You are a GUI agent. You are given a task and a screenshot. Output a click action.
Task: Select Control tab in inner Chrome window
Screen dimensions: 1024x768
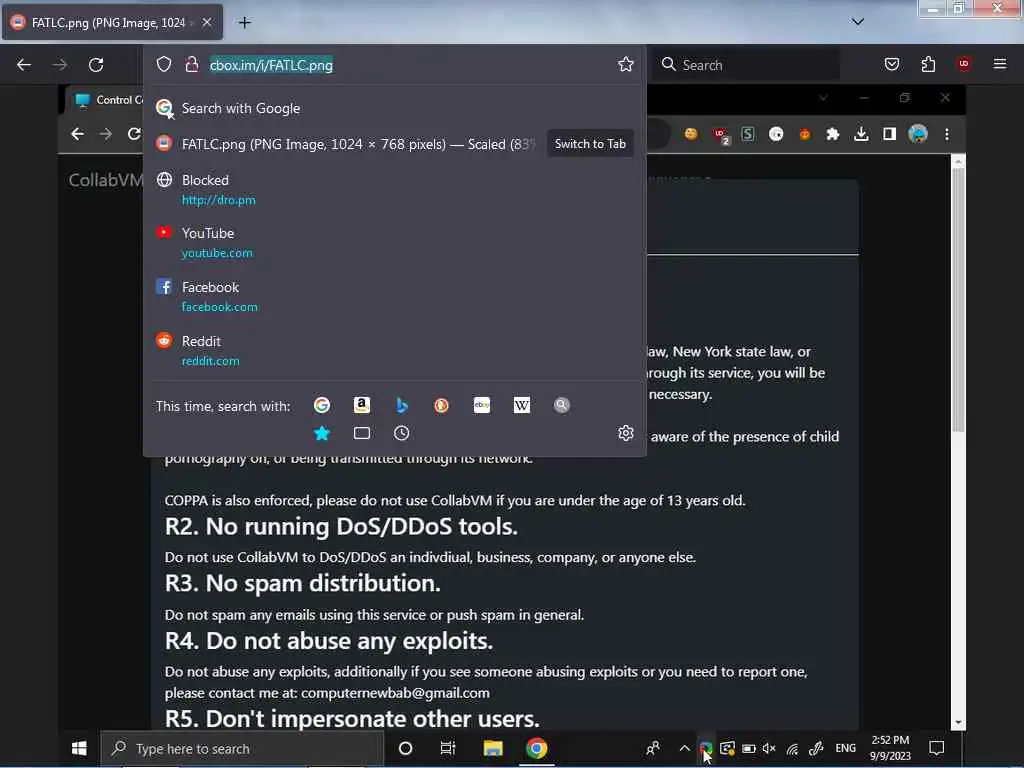[108, 100]
